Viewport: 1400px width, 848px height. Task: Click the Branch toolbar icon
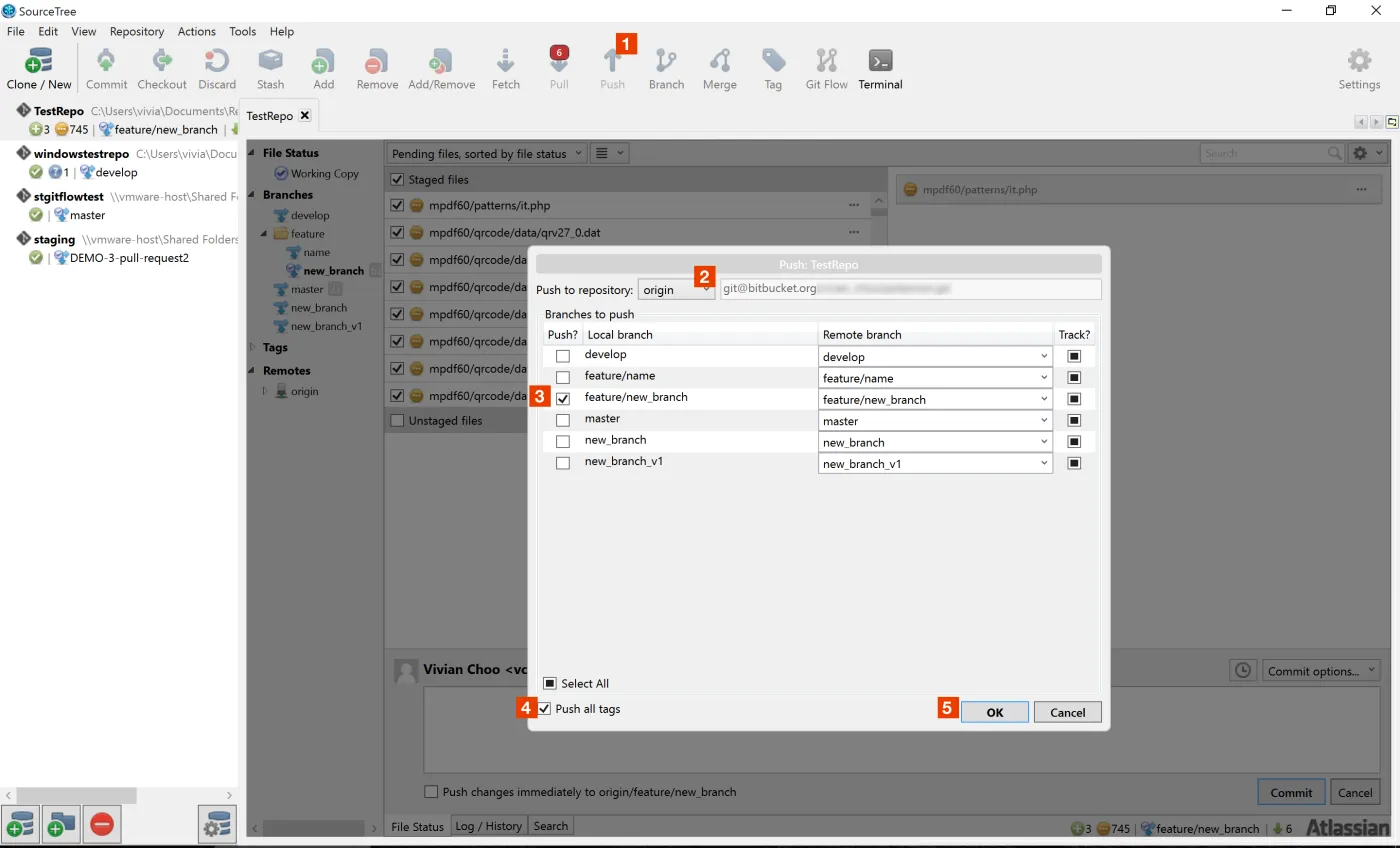[666, 68]
